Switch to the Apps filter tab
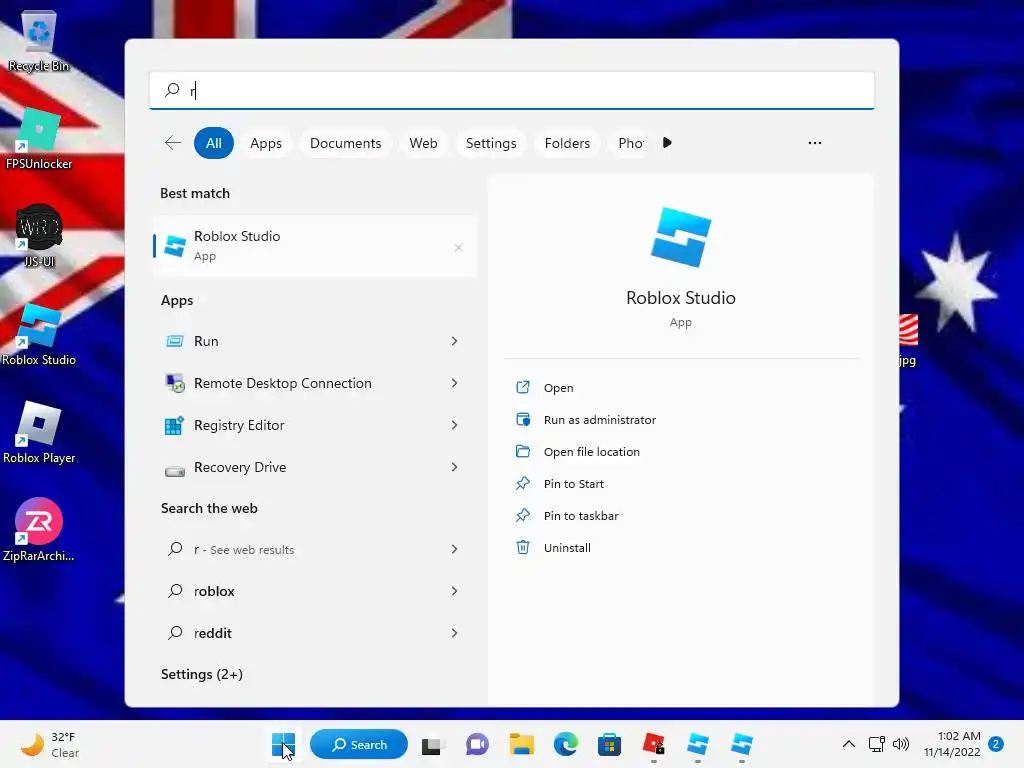 point(266,143)
